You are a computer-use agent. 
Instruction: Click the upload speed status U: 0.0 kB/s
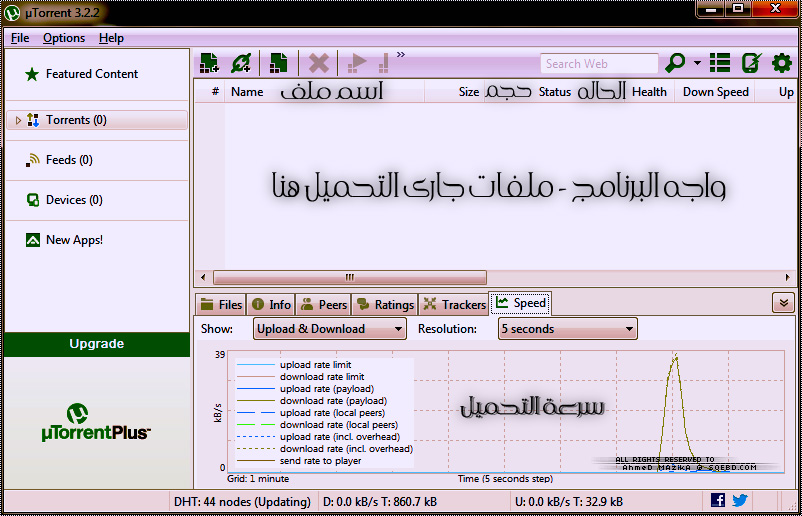[x=569, y=502]
